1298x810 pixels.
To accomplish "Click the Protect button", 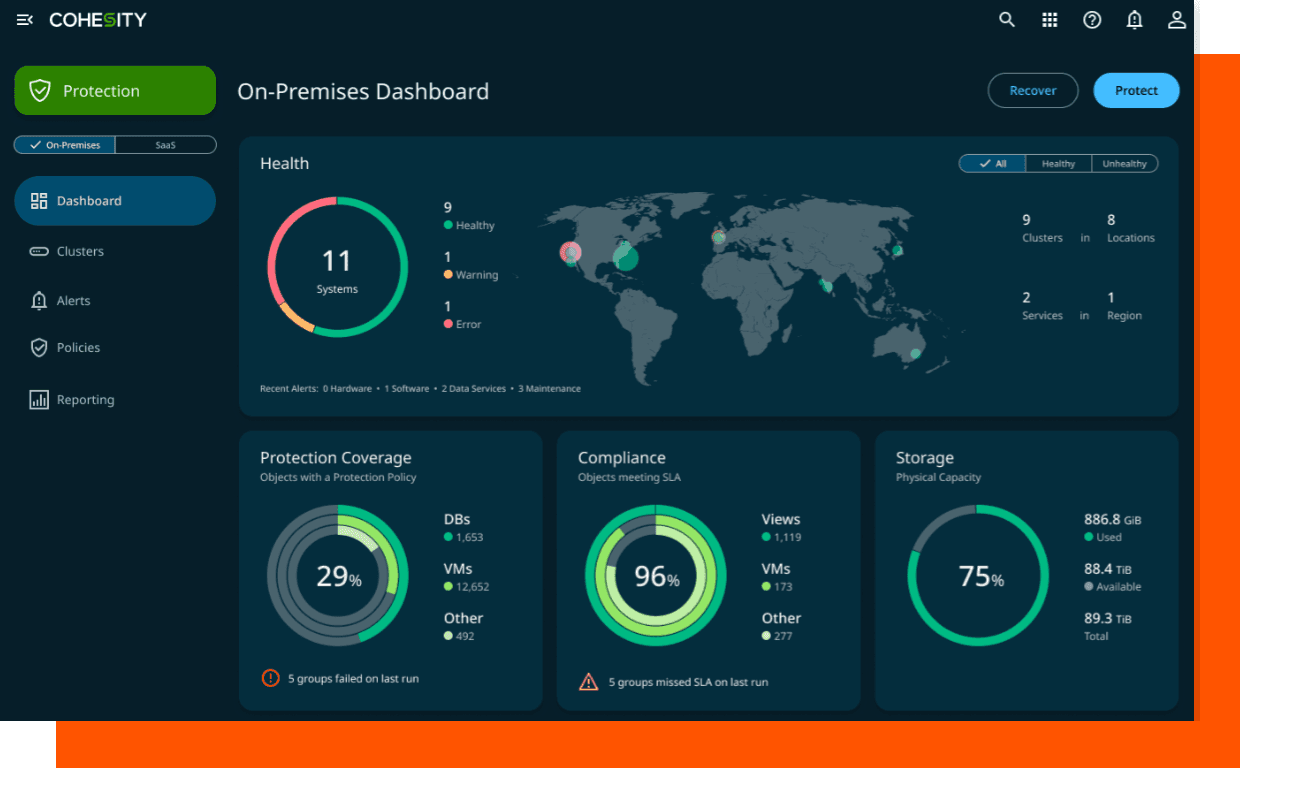I will pos(1136,91).
